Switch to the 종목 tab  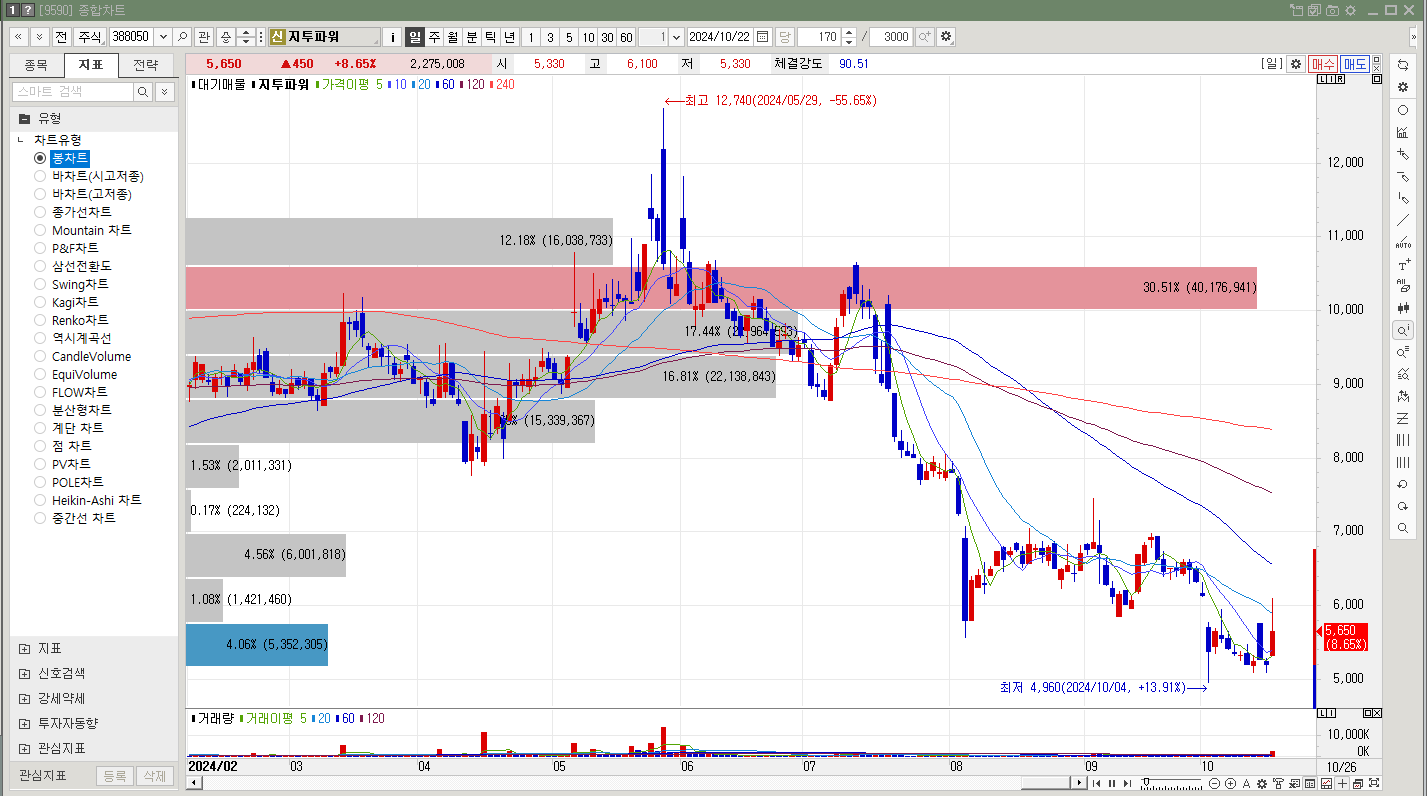coord(36,65)
